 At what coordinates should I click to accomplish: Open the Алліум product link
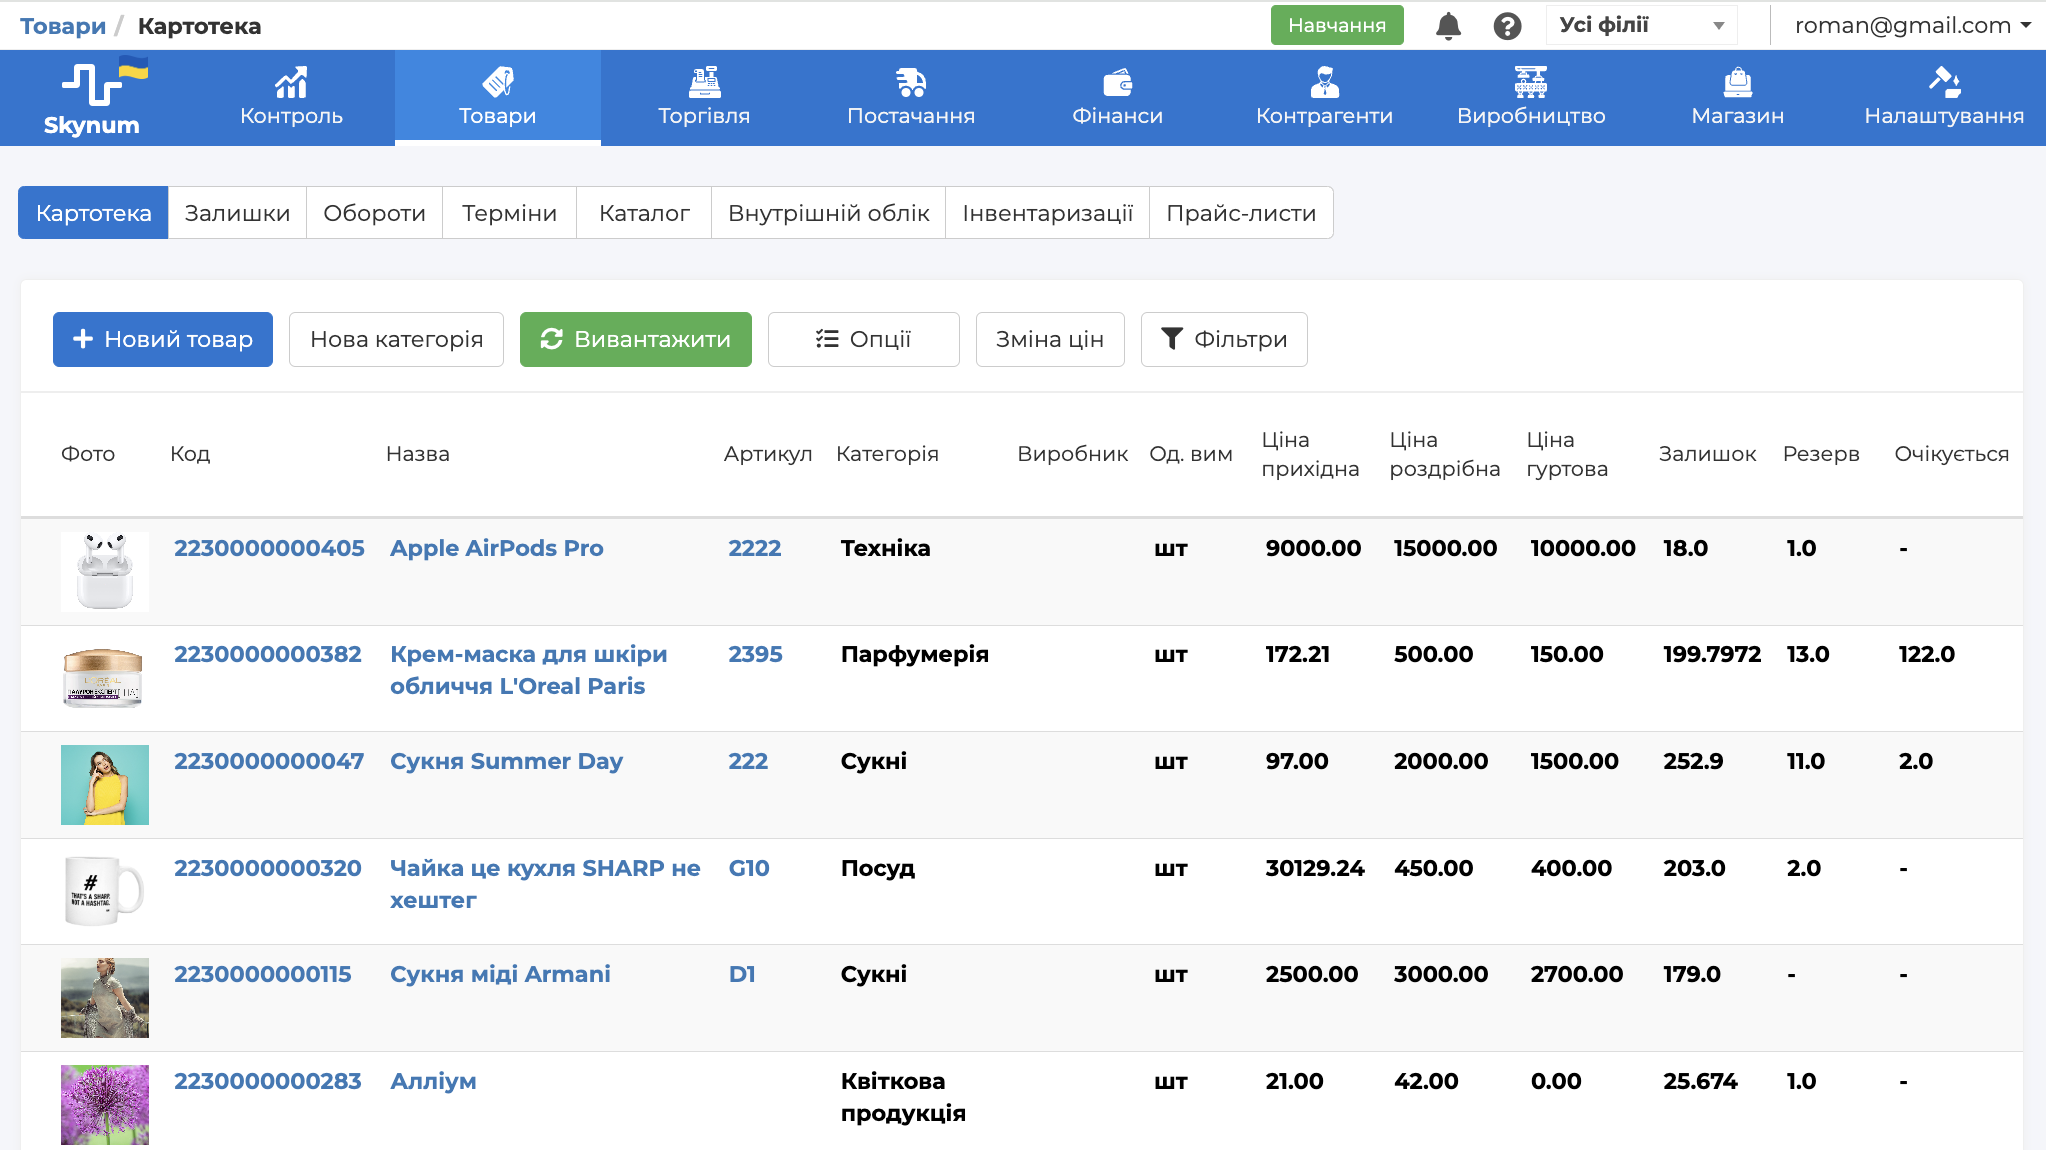433,1081
